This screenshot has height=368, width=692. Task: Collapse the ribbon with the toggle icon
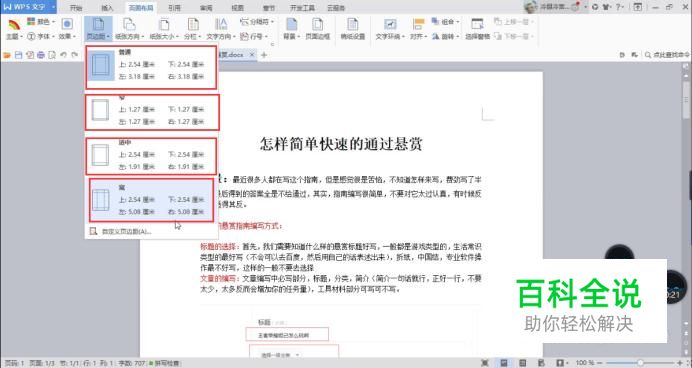coord(637,7)
